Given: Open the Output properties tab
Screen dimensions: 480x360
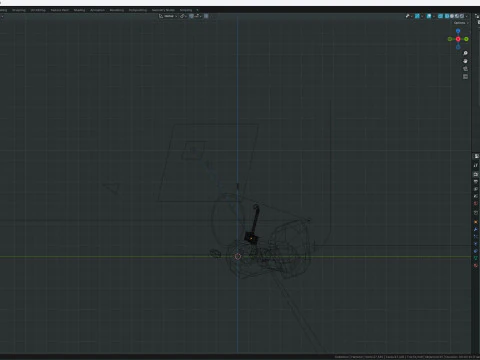Looking at the screenshot, I should click(x=476, y=182).
